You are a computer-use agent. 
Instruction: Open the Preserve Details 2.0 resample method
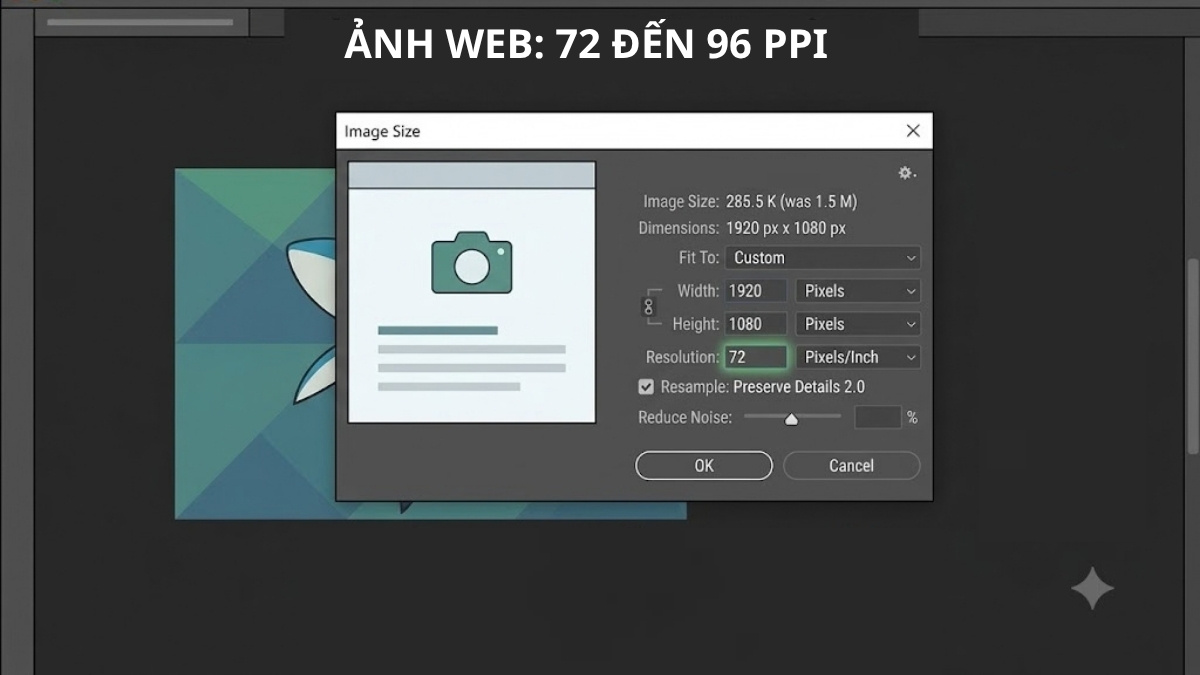tap(799, 387)
